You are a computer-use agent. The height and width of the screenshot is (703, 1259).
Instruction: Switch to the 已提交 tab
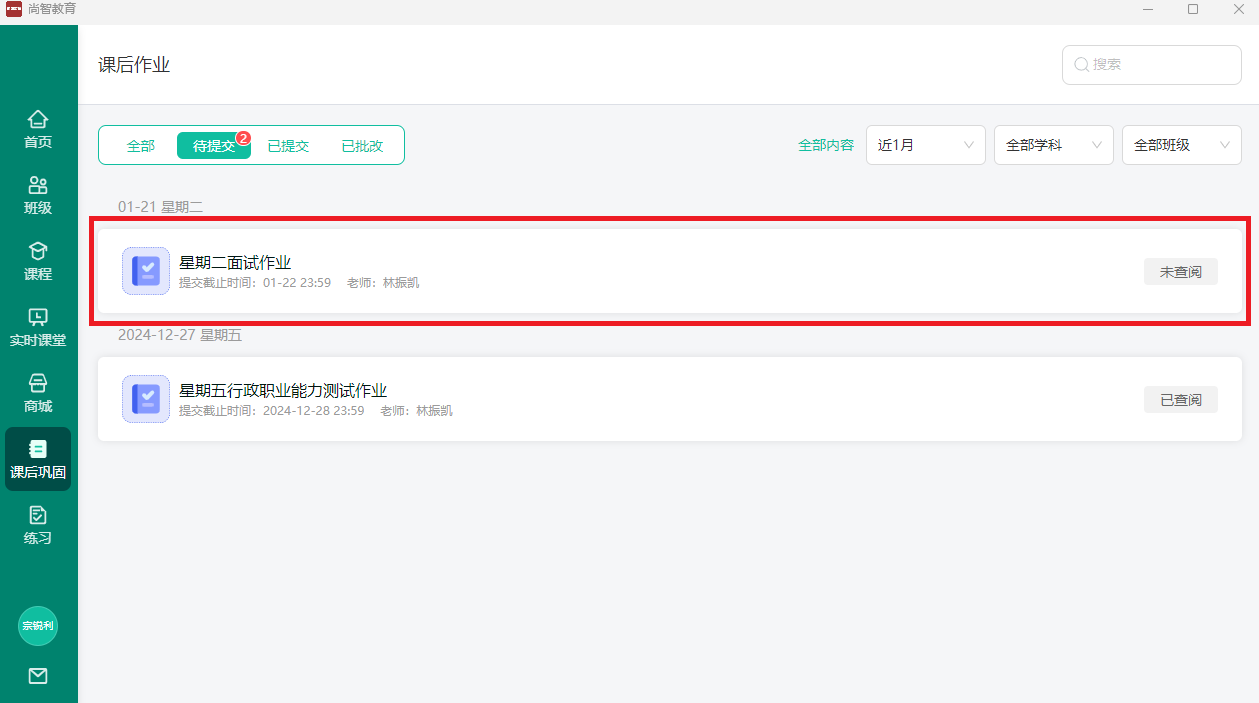[x=288, y=146]
